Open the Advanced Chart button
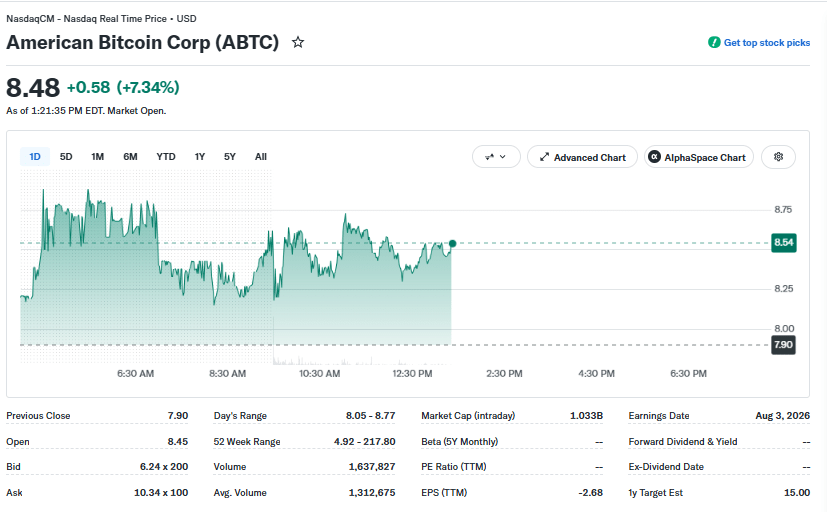The height and width of the screenshot is (512, 827). [x=582, y=157]
